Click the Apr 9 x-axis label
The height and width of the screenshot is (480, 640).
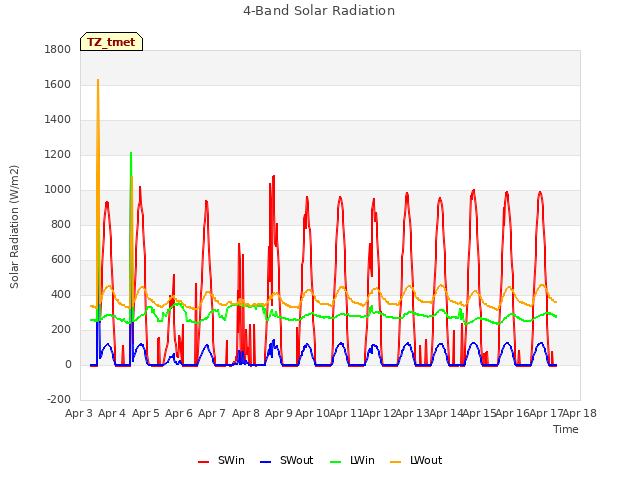point(279,413)
